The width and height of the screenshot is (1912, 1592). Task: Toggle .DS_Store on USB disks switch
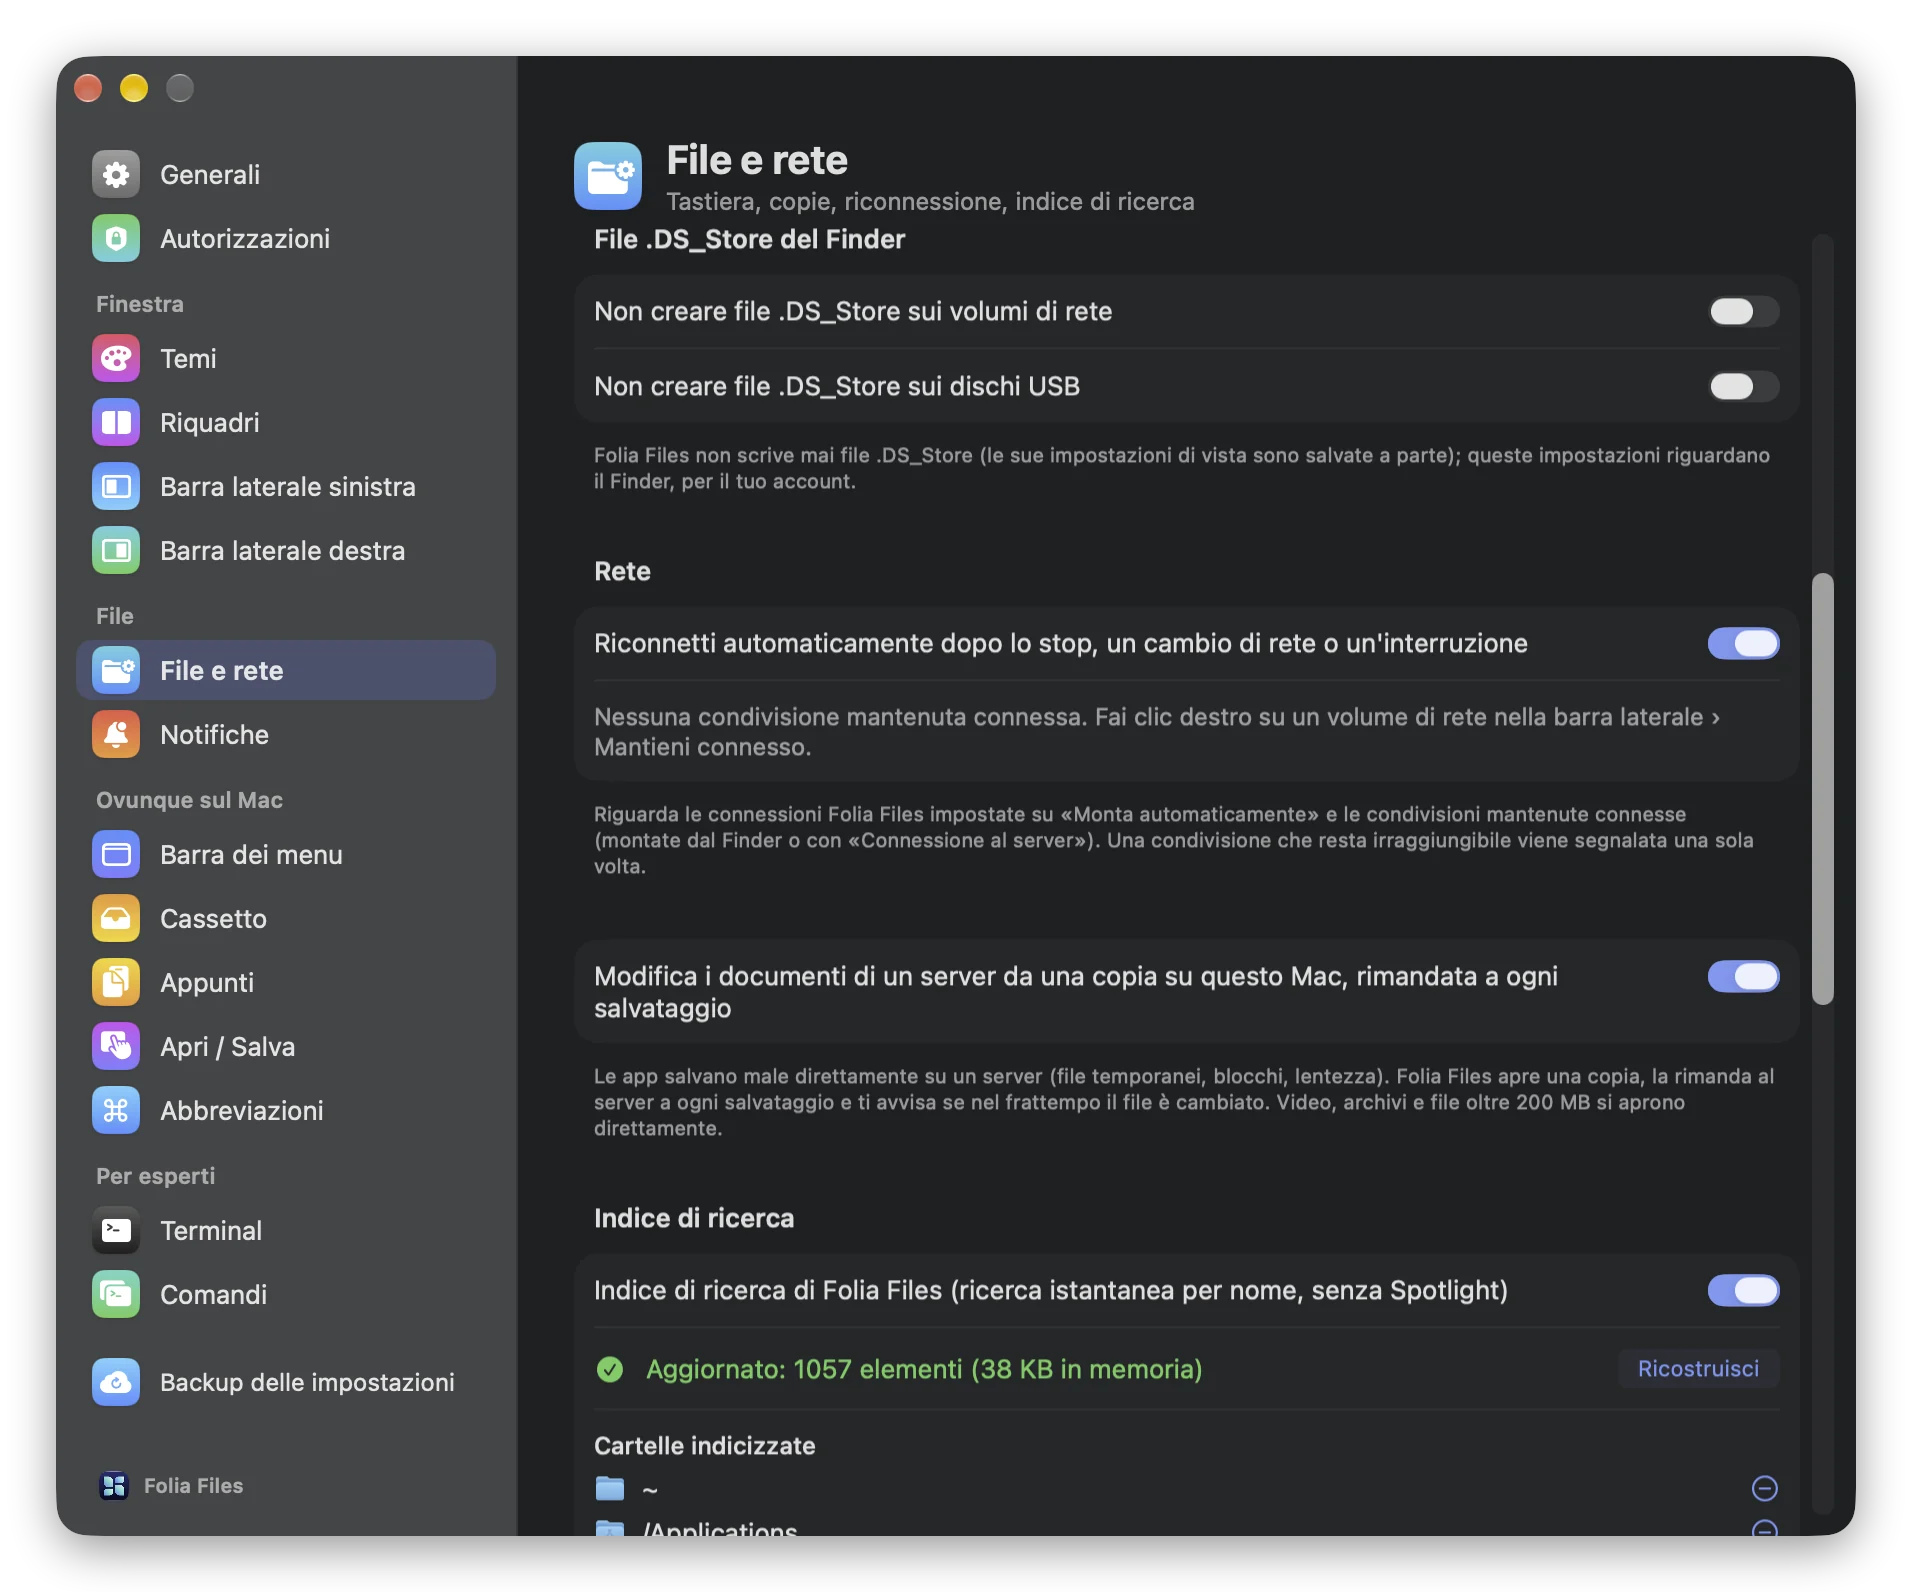[1743, 387]
